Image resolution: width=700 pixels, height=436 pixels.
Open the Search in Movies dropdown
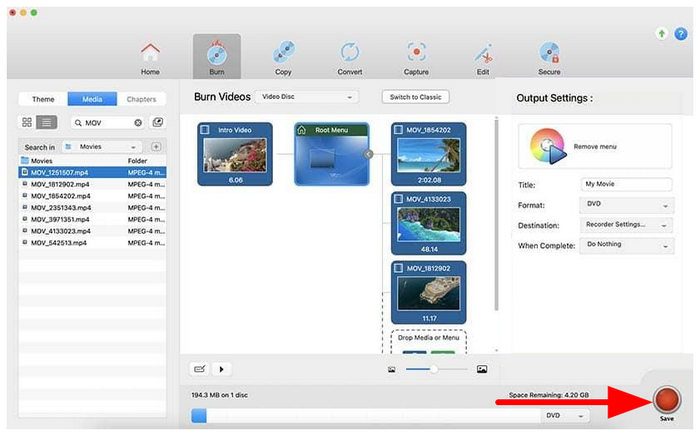pyautogui.click(x=102, y=147)
